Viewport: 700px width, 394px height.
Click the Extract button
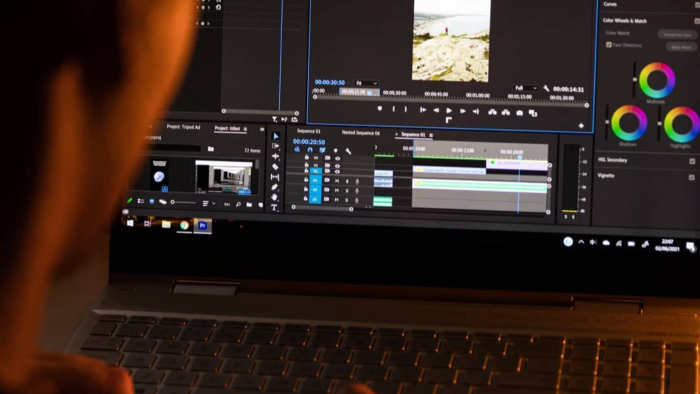[506, 112]
